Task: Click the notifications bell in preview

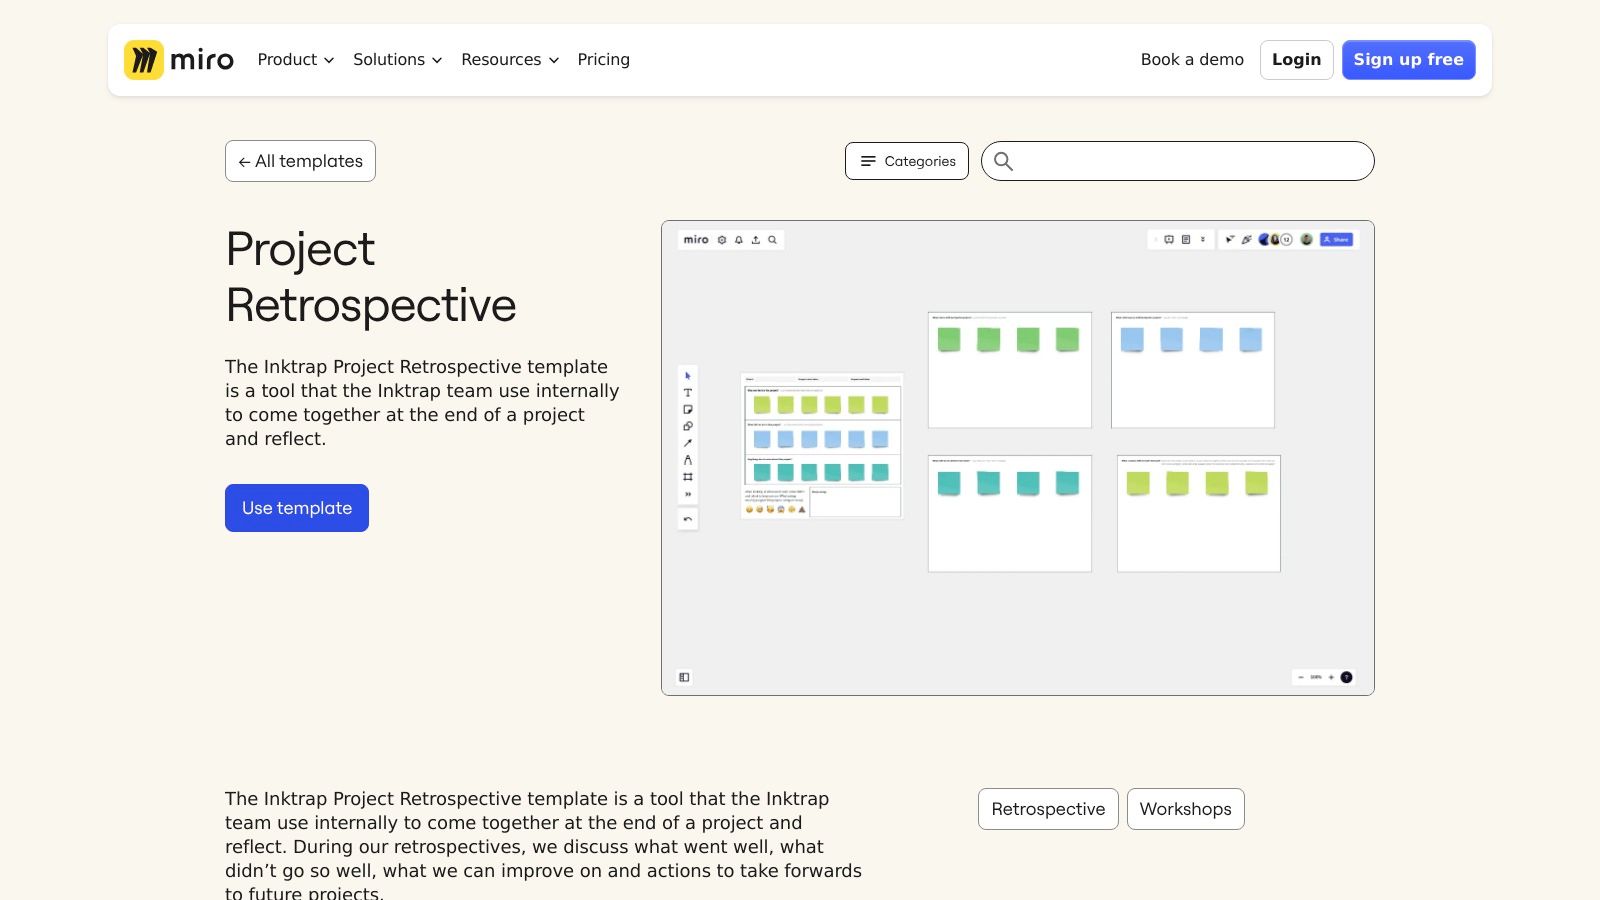Action: tap(739, 240)
